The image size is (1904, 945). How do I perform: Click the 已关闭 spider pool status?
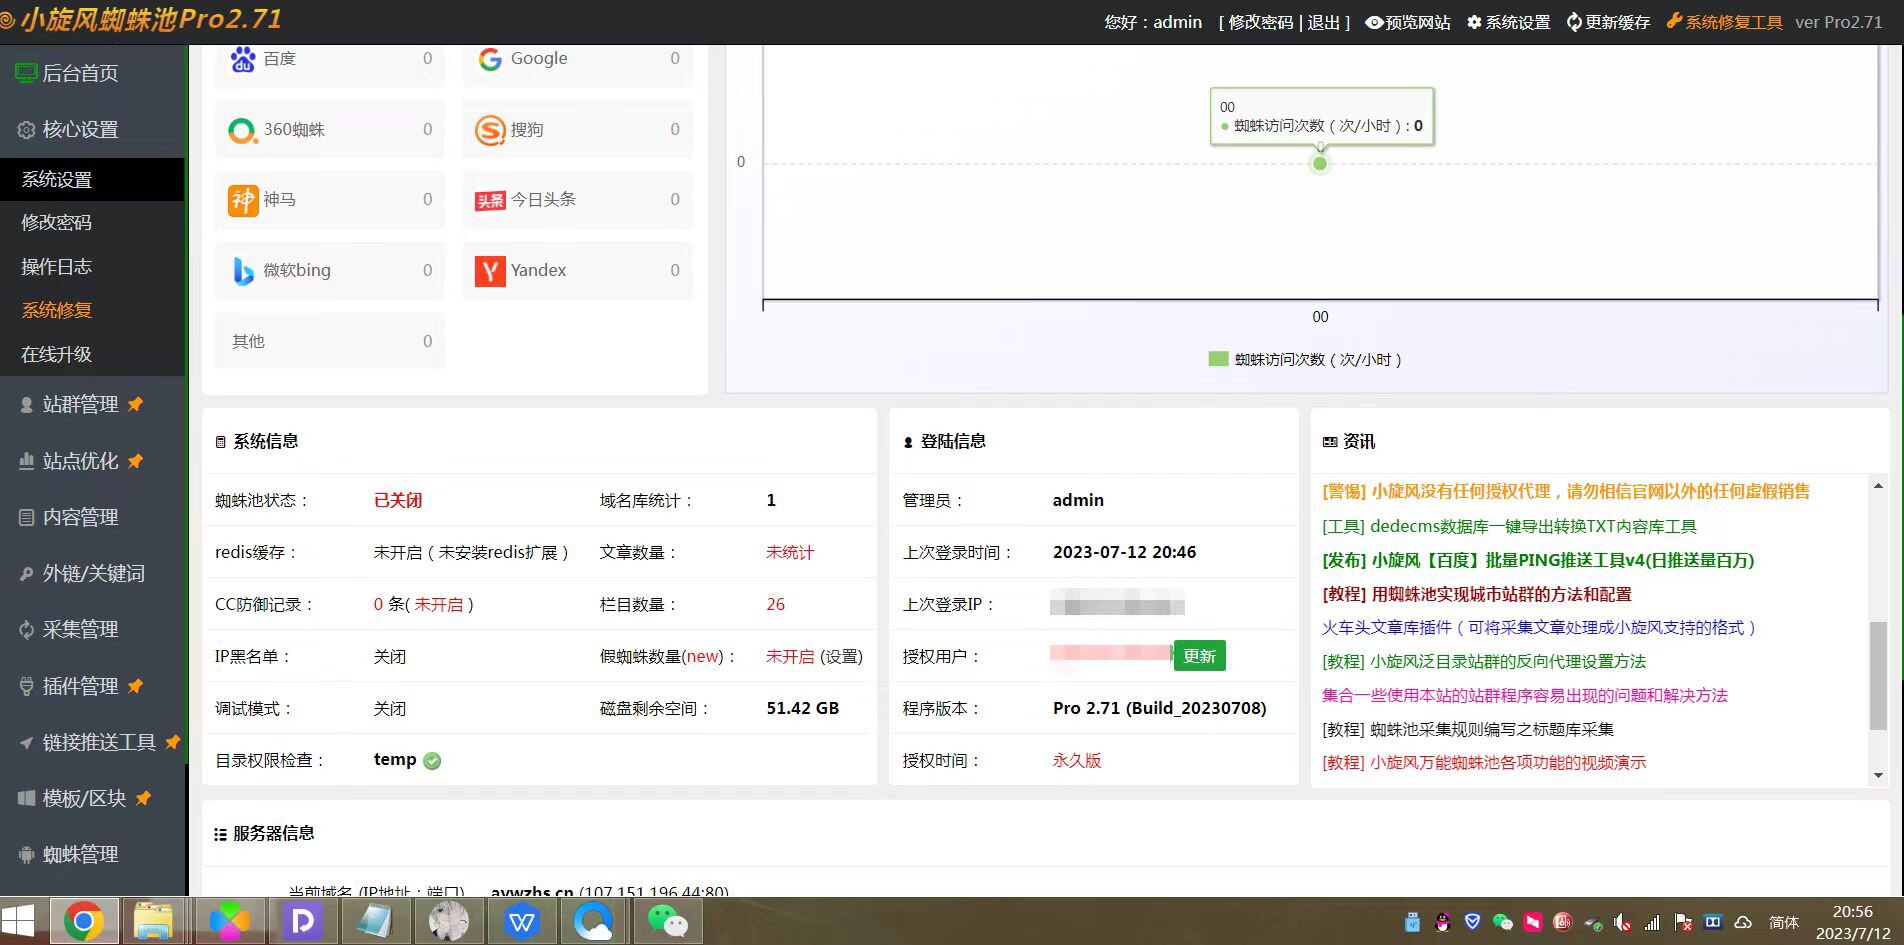[x=398, y=500]
